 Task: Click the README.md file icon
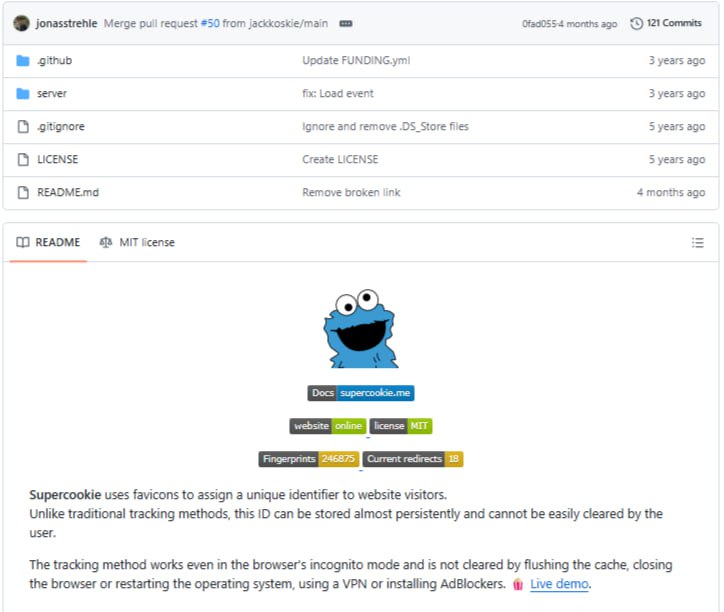click(23, 192)
